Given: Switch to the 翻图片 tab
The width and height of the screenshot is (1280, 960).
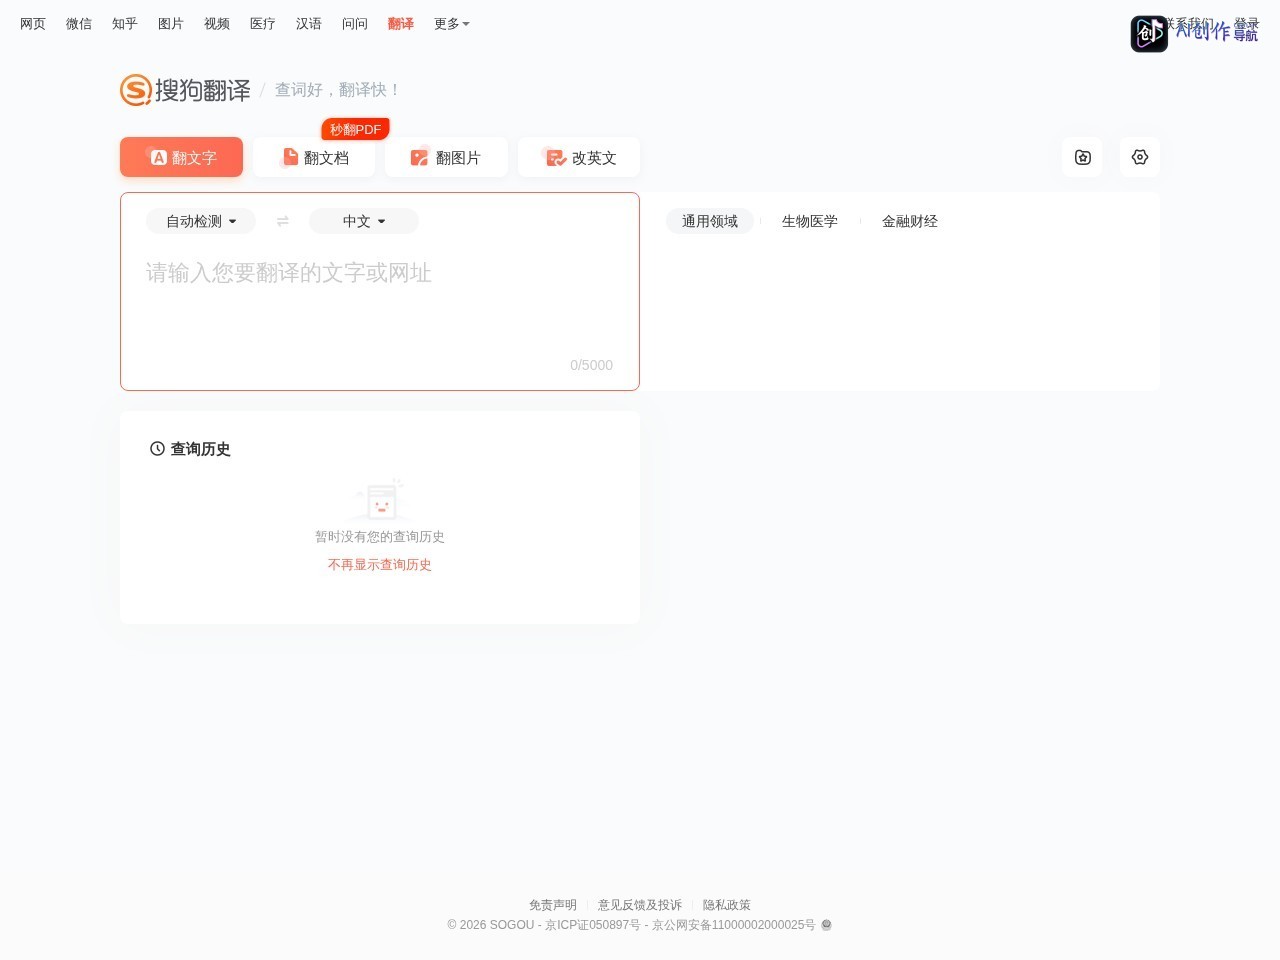Looking at the screenshot, I should tap(446, 157).
